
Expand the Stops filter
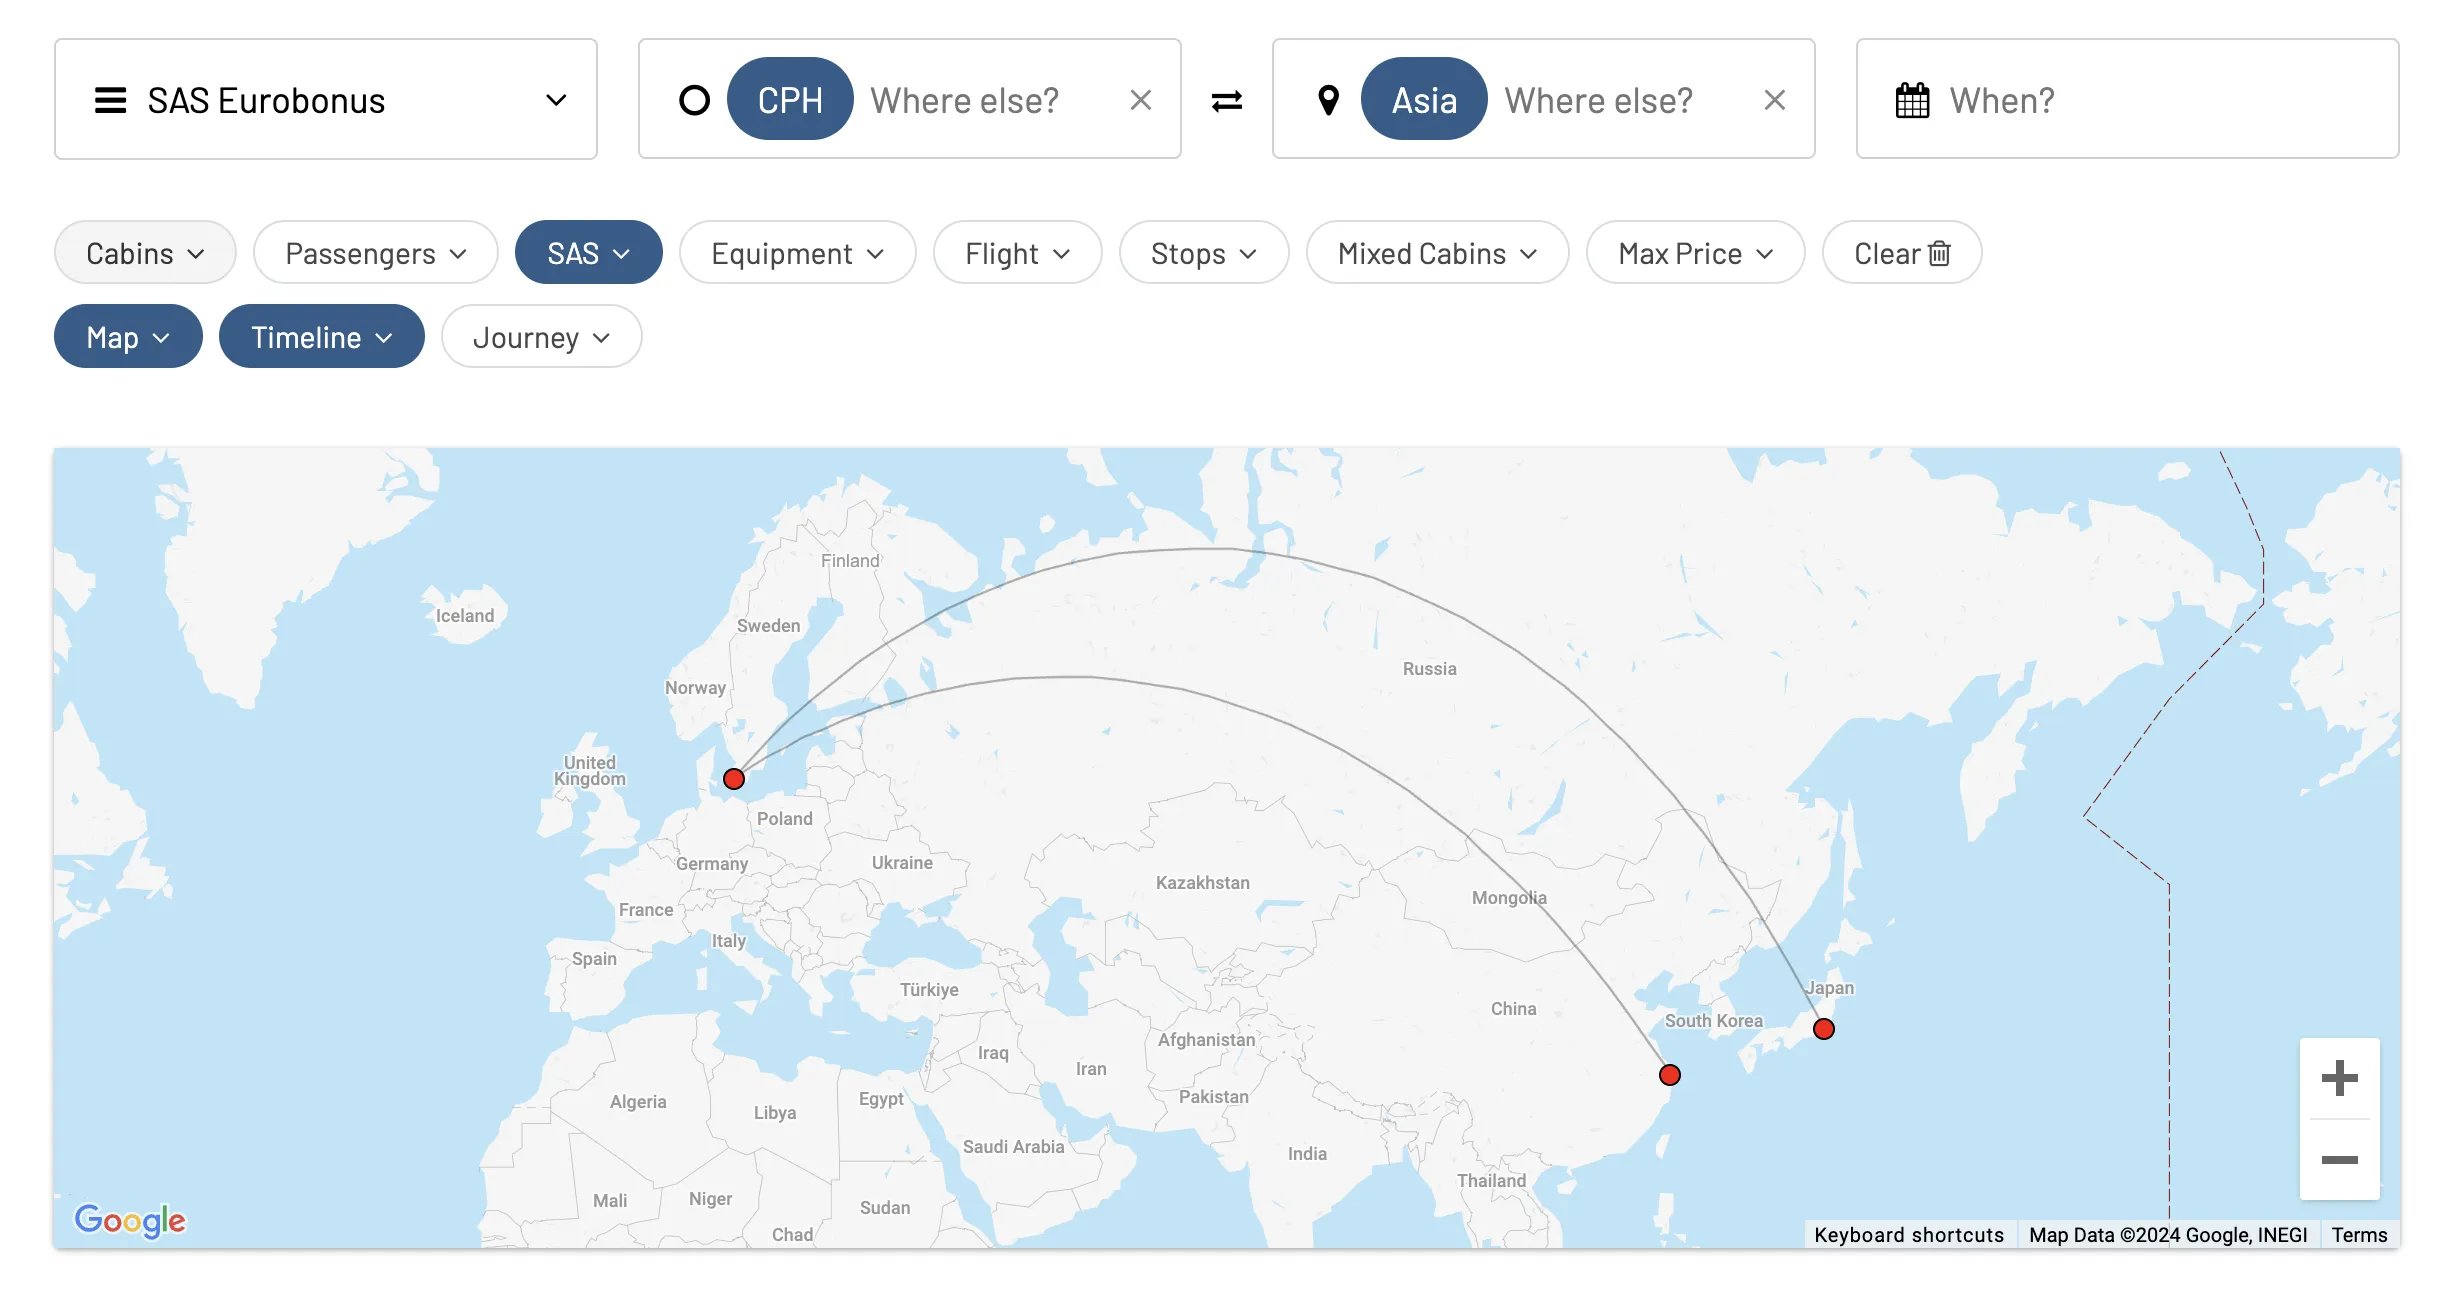1204,253
